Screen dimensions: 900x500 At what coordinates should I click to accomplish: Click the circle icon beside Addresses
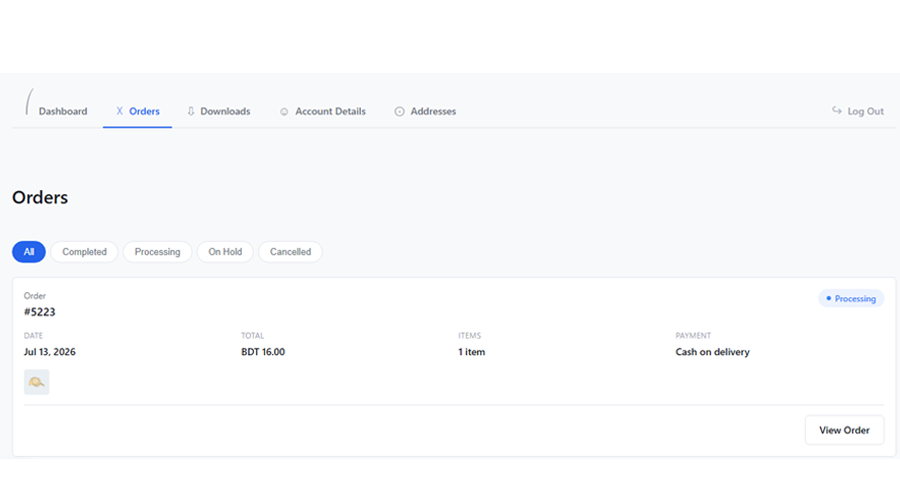click(399, 111)
